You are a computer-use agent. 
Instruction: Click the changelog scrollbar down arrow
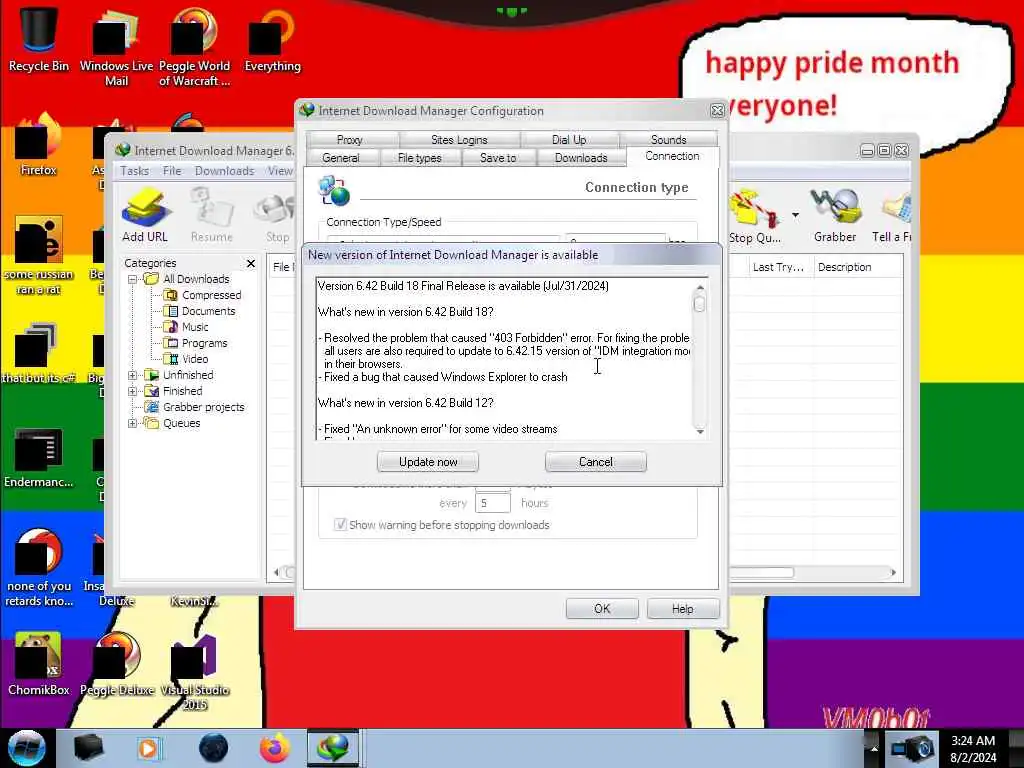click(700, 432)
